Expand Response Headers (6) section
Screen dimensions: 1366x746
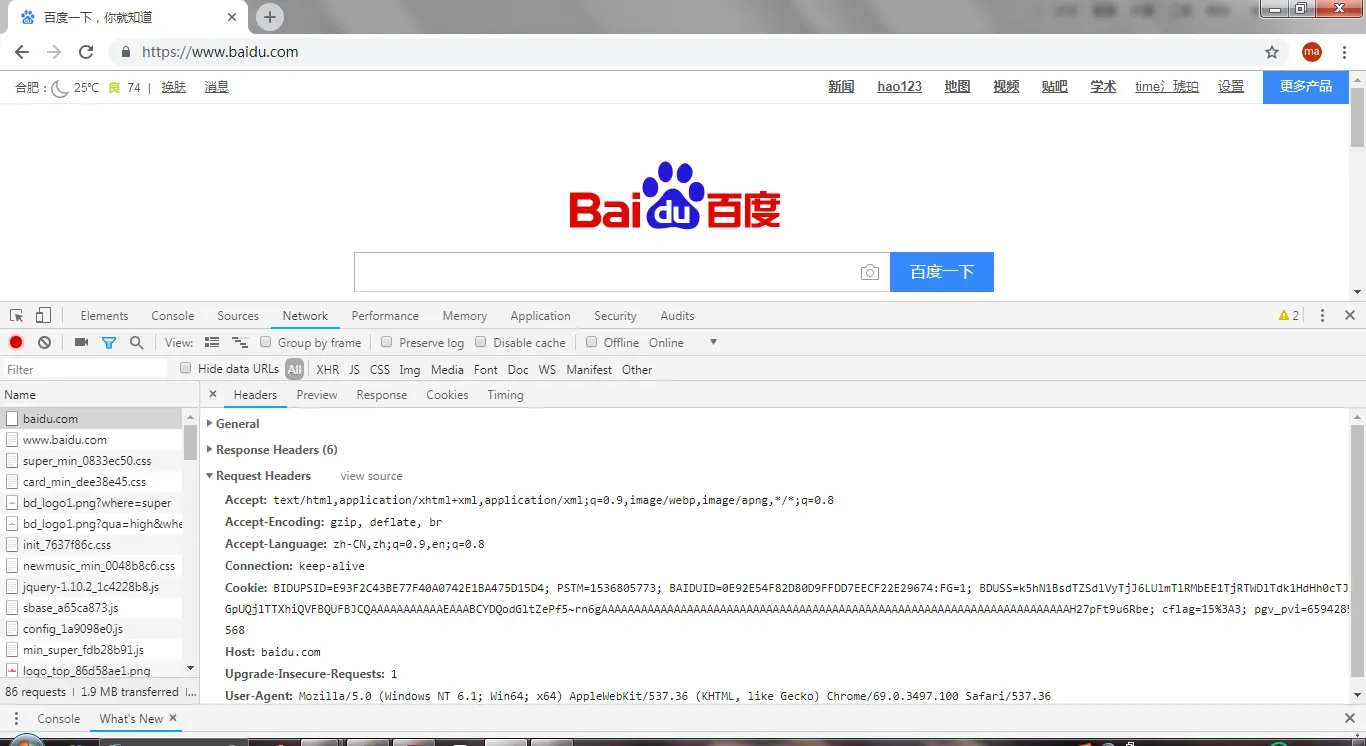pyautogui.click(x=272, y=450)
